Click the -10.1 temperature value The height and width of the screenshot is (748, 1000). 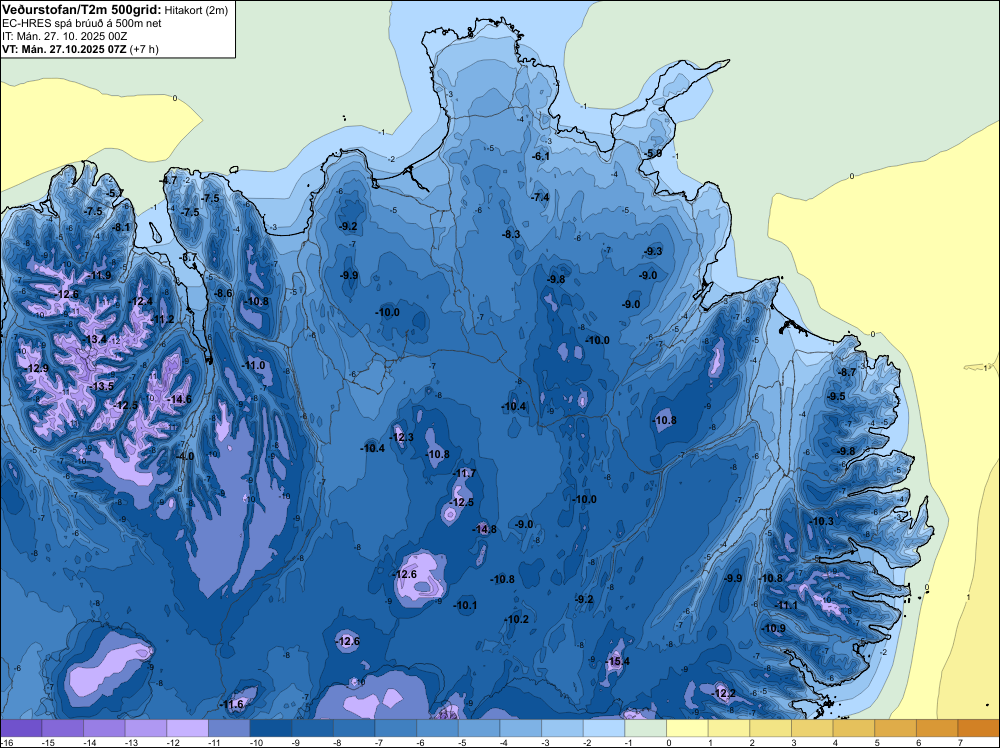tap(465, 605)
